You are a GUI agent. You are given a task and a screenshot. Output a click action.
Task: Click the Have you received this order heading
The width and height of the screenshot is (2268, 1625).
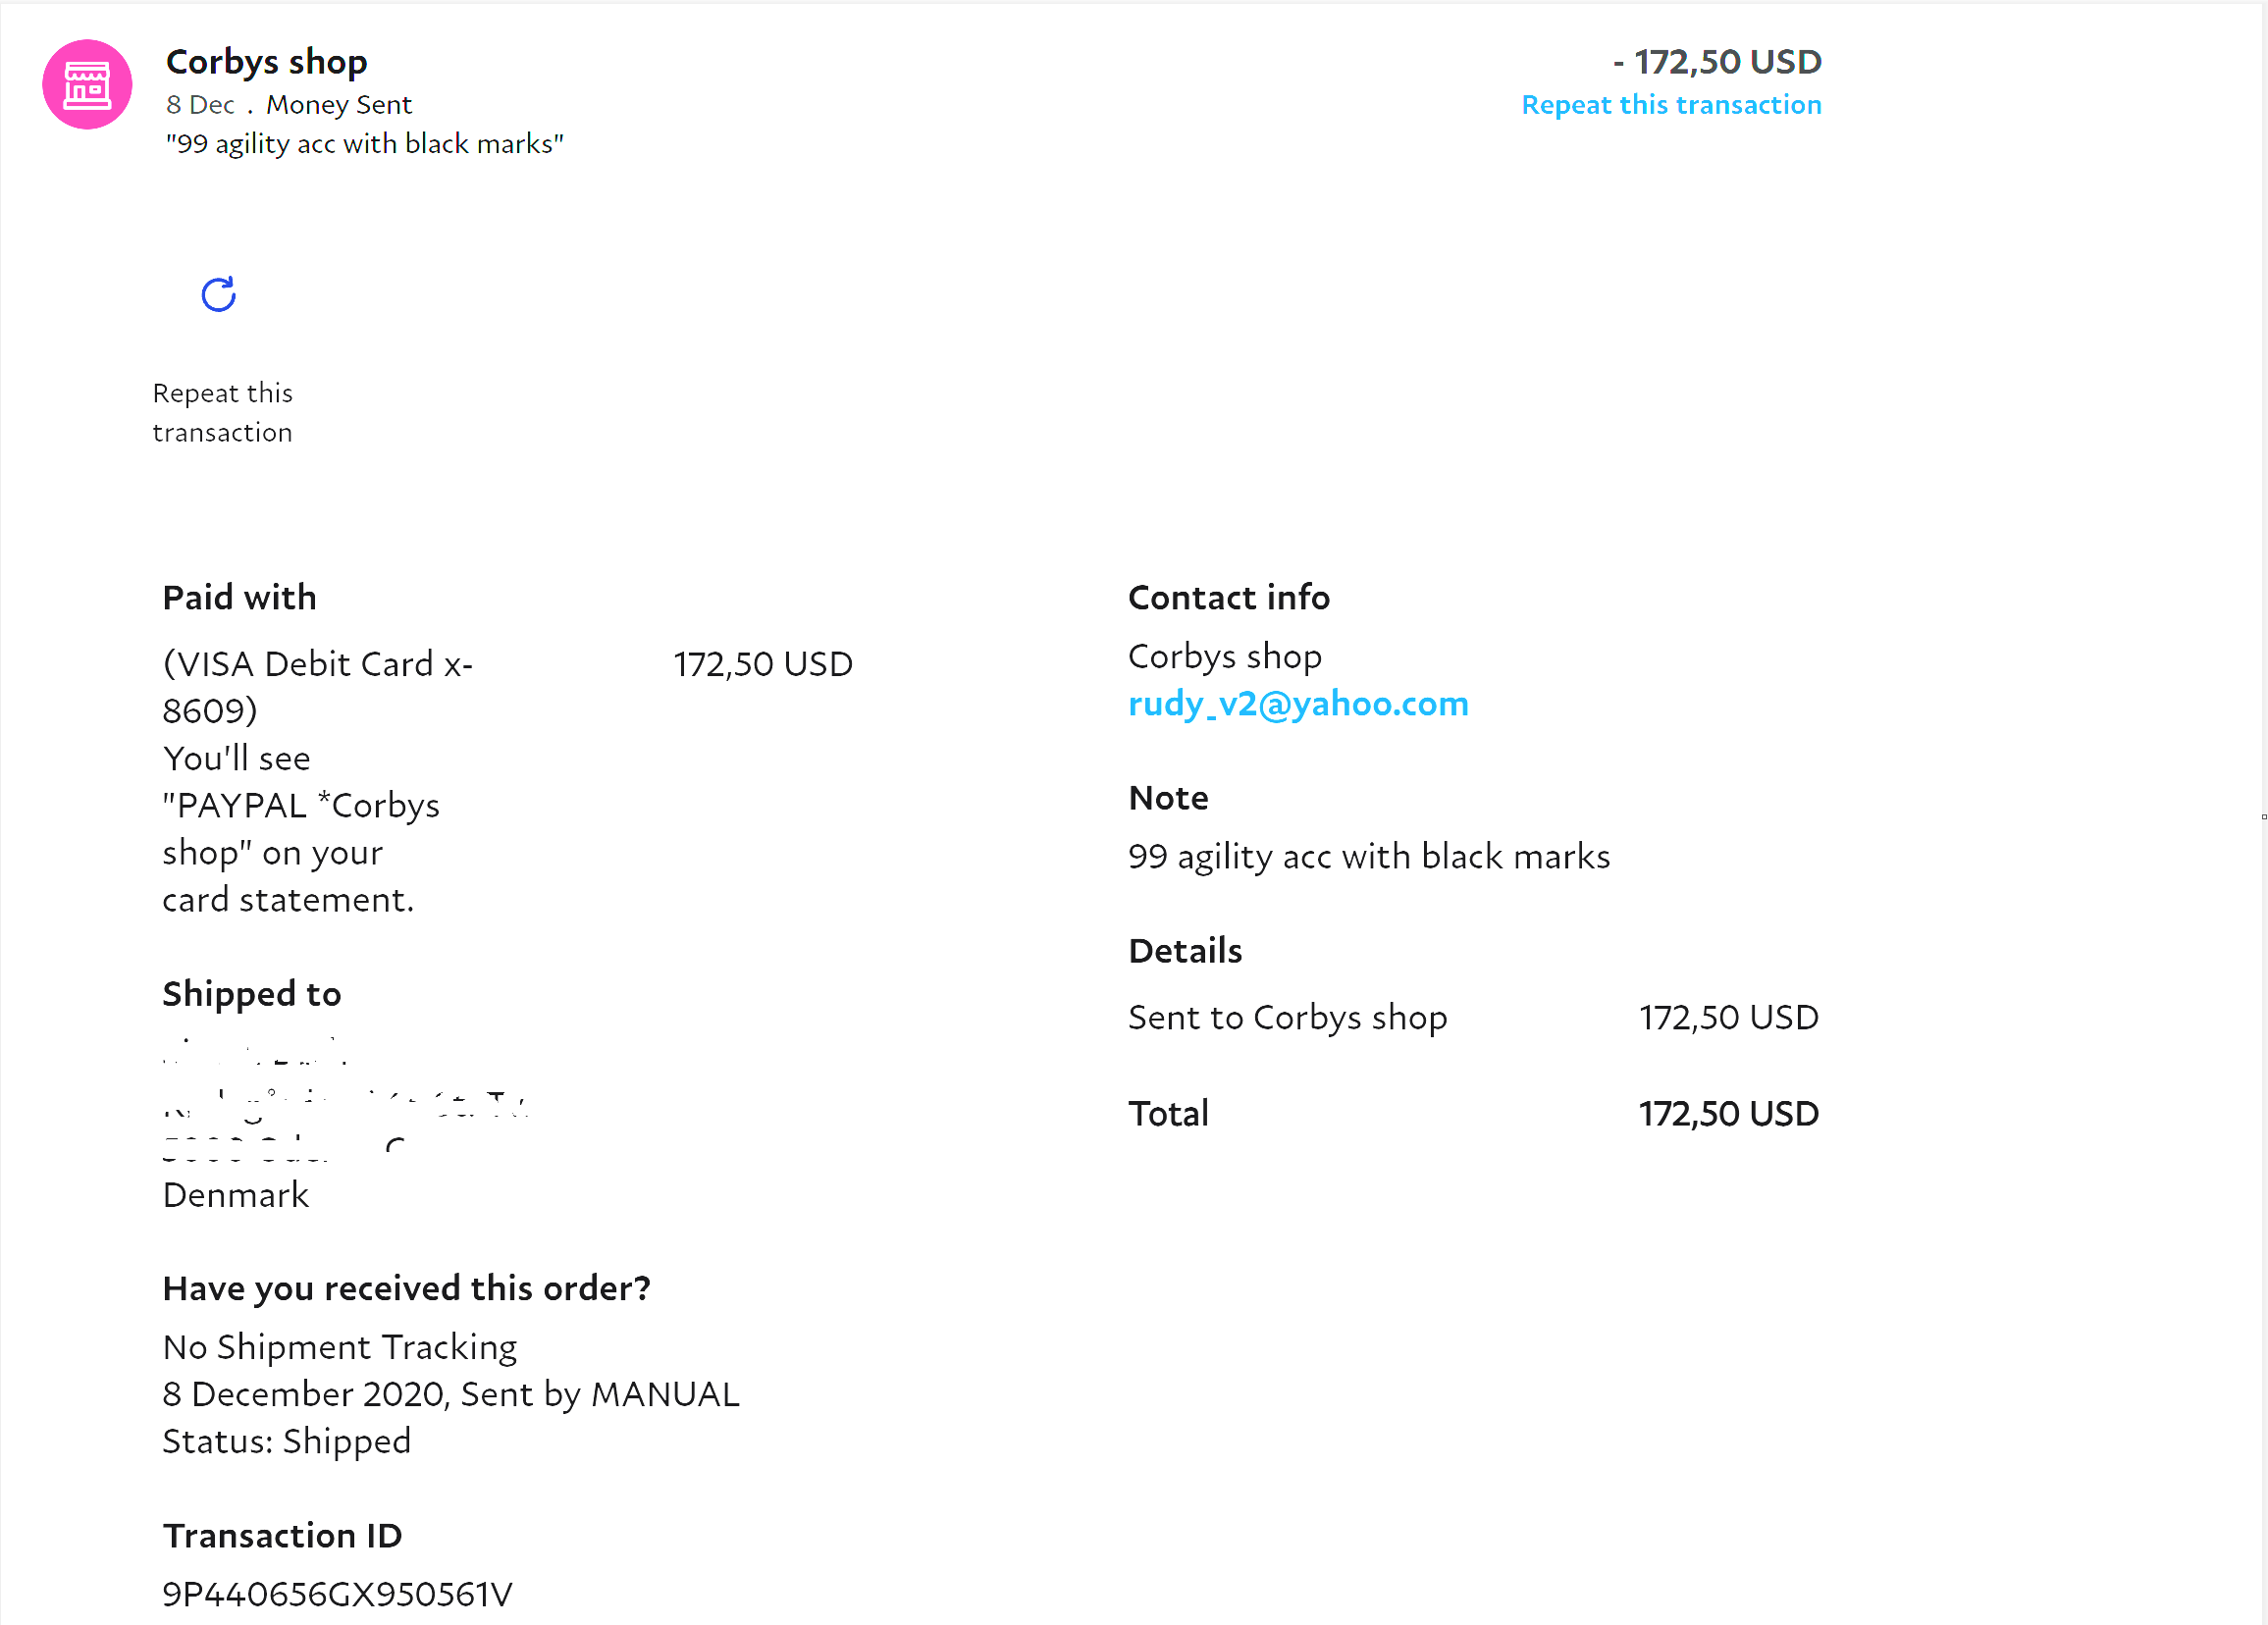[x=406, y=1288]
